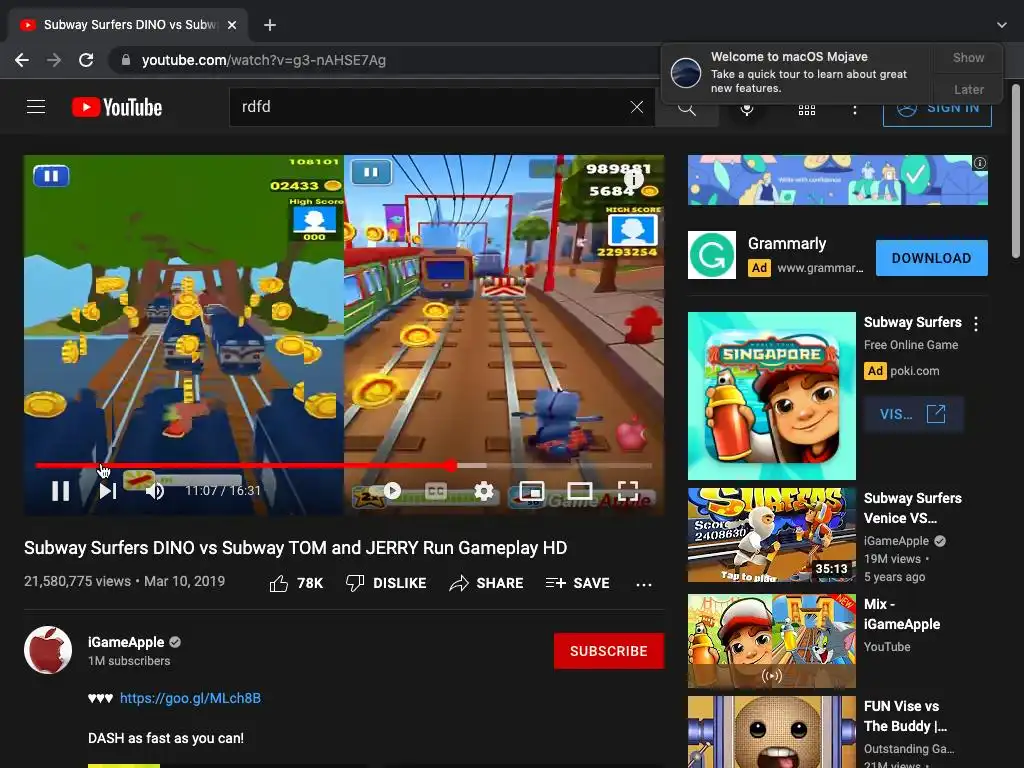Open the YouTube hamburger guide menu
The width and height of the screenshot is (1024, 768).
click(36, 106)
